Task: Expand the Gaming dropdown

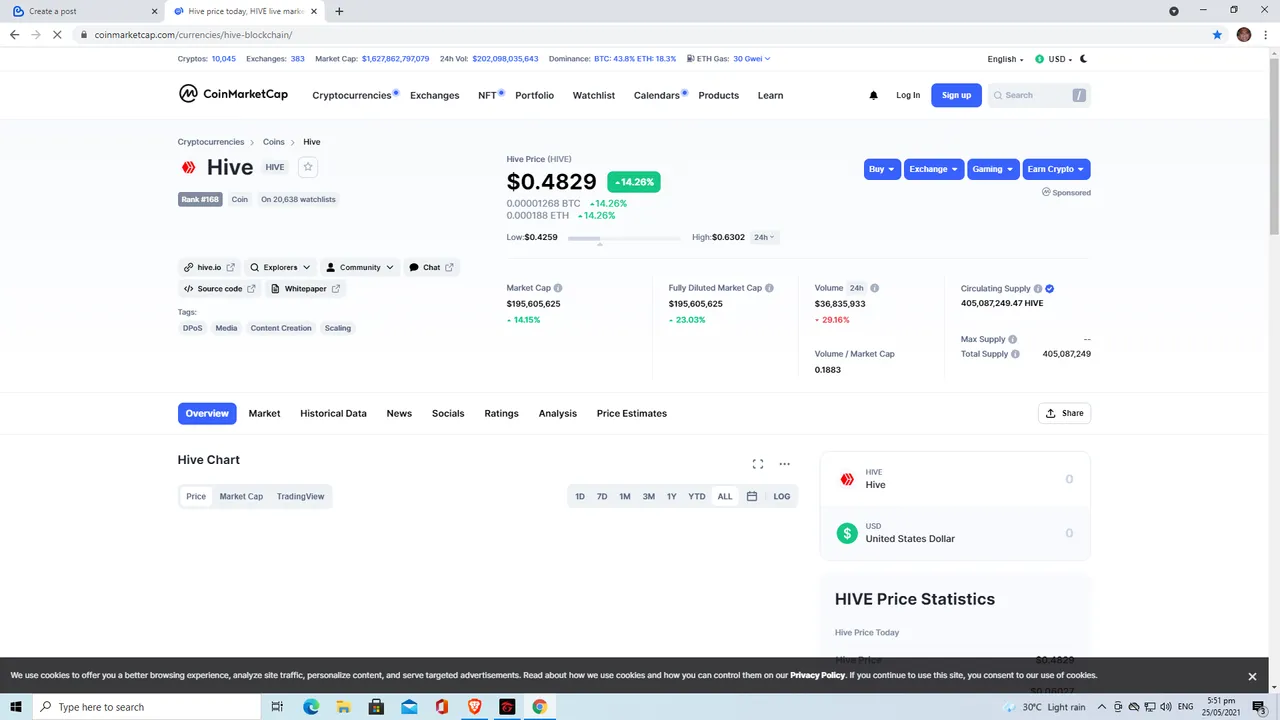Action: click(x=993, y=169)
